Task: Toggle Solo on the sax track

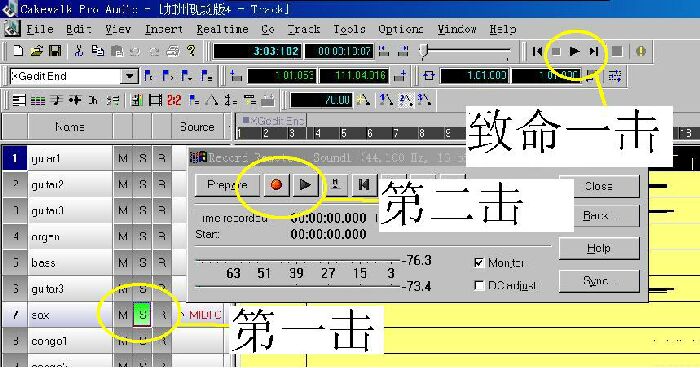Action: pyautogui.click(x=142, y=315)
